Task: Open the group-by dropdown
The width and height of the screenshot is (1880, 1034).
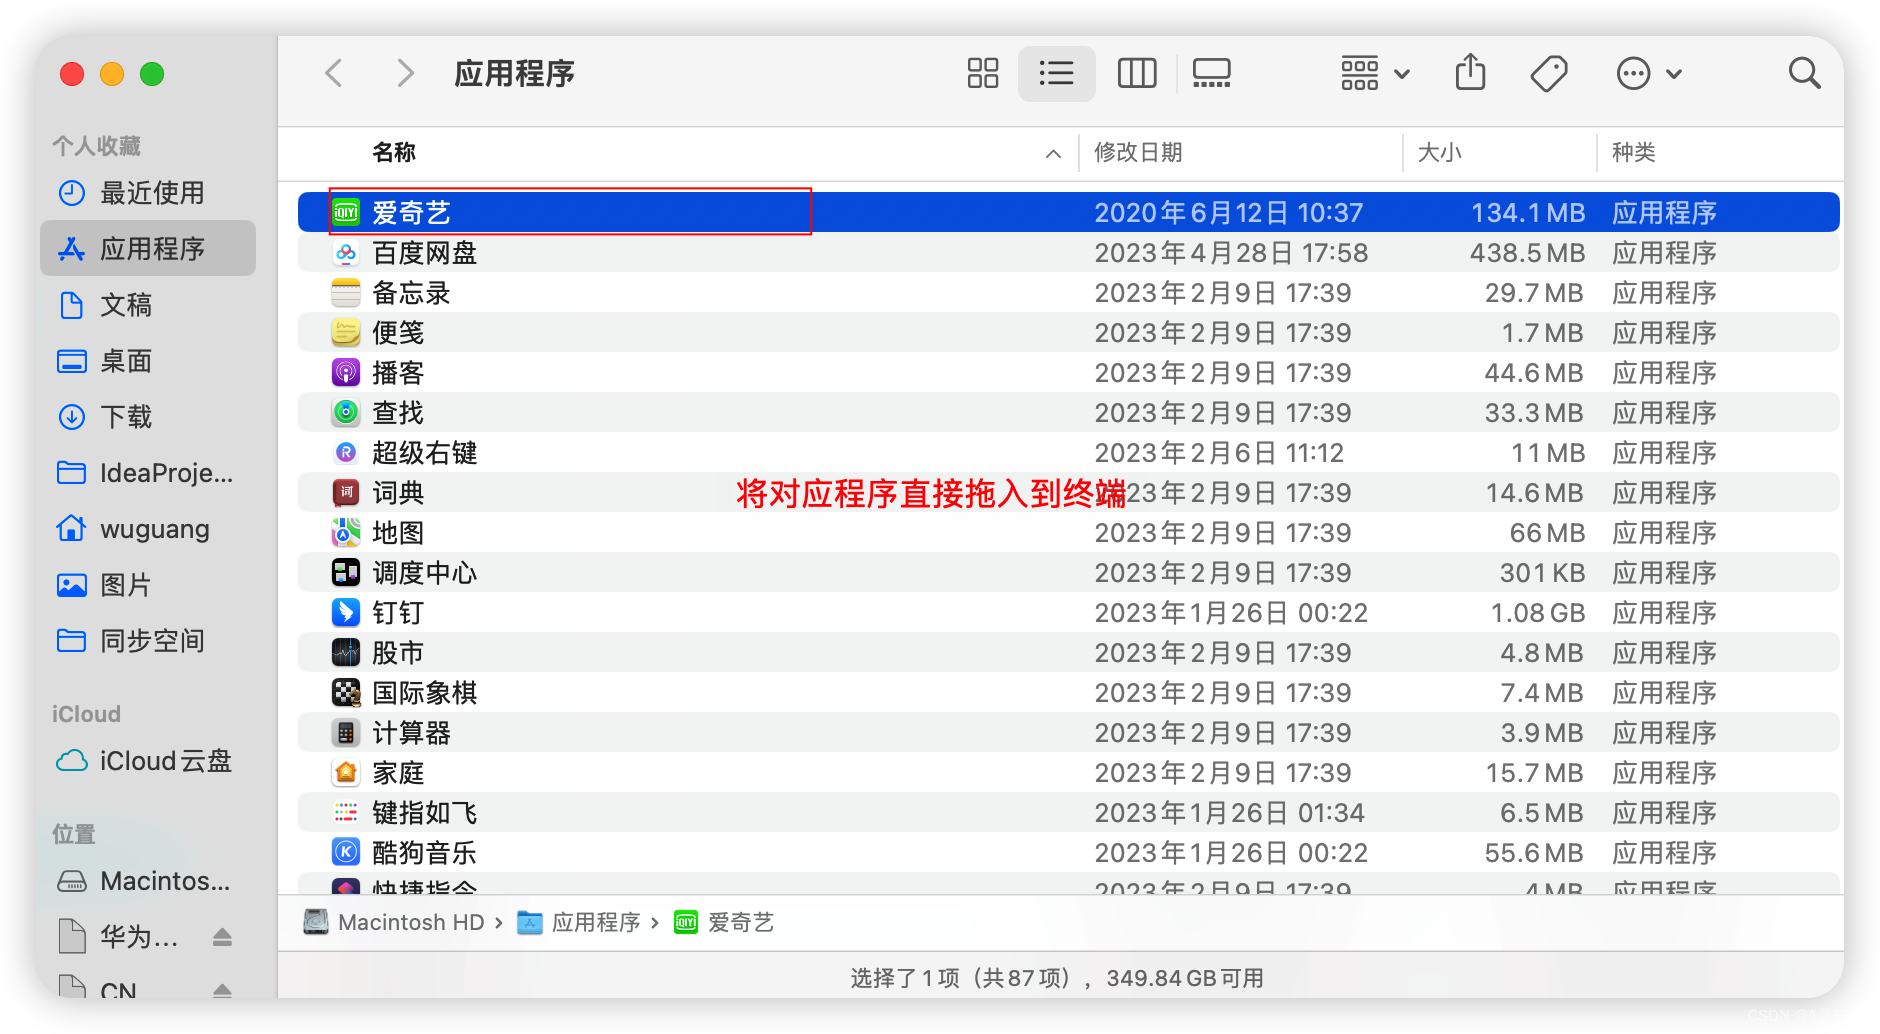Action: click(1375, 73)
